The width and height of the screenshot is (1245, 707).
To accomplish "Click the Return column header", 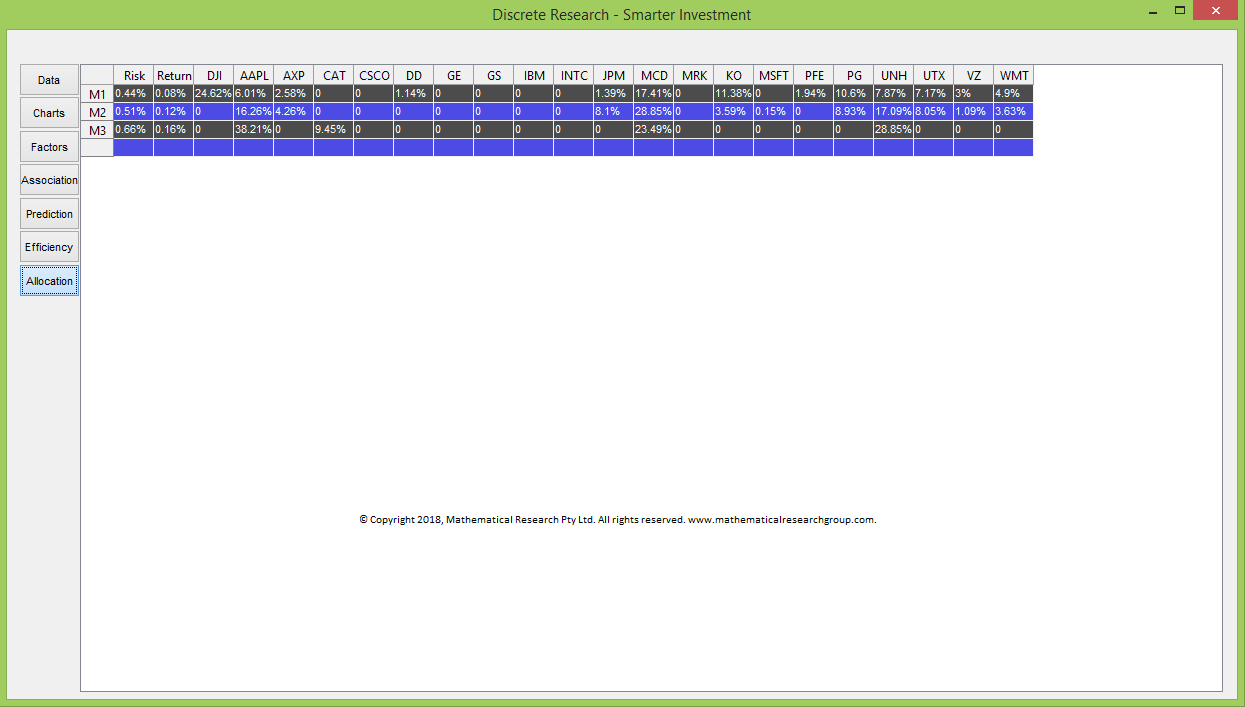I will point(174,76).
